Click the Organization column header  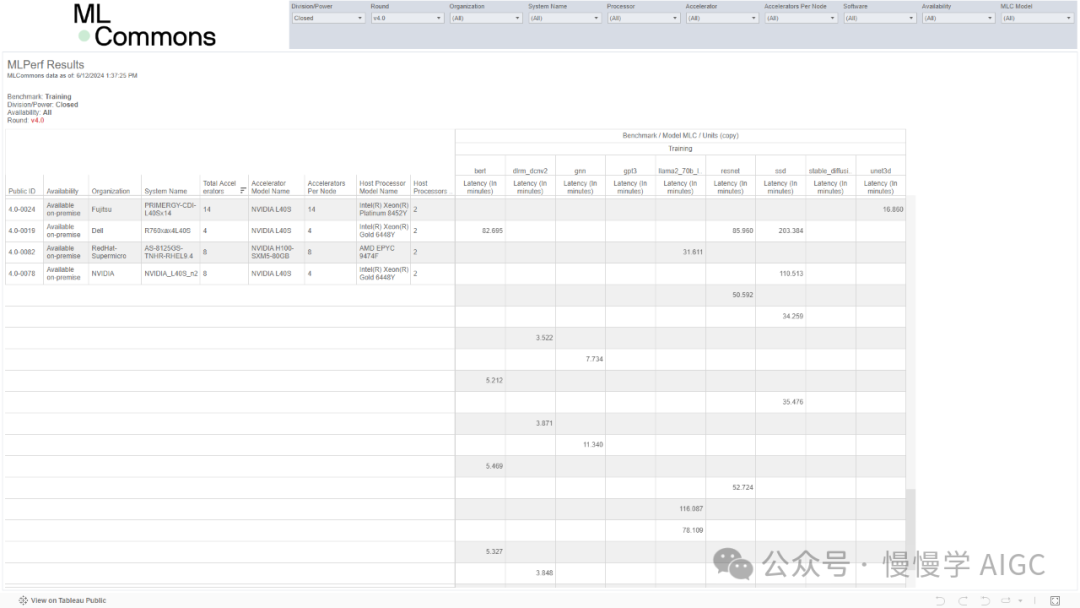(110, 191)
